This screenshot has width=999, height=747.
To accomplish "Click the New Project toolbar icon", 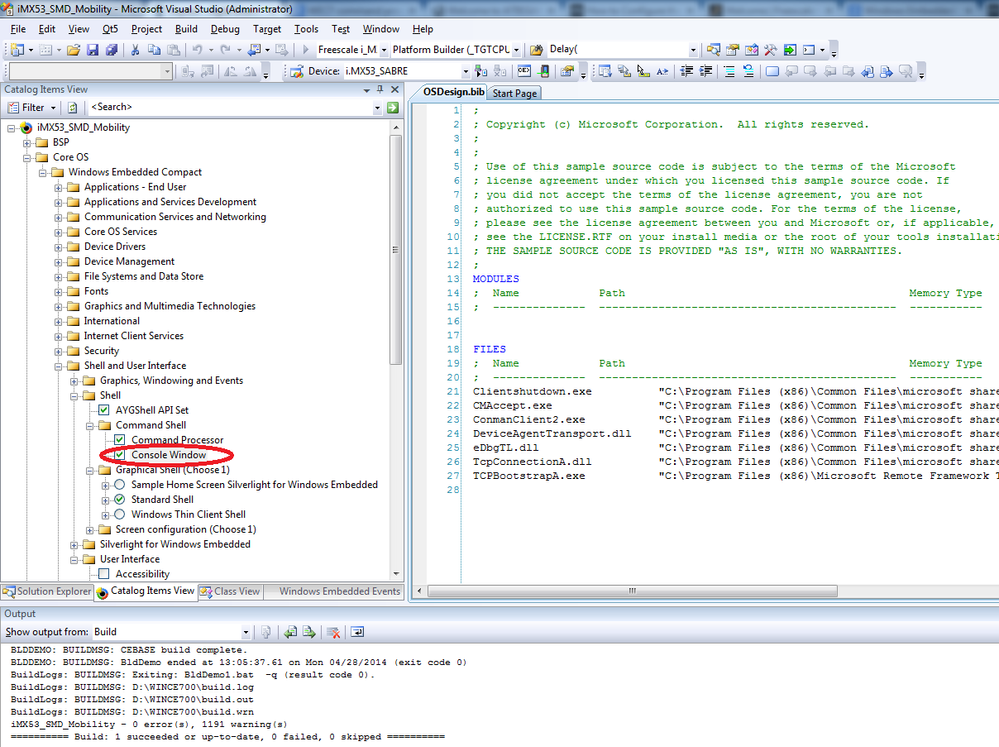I will (17, 50).
